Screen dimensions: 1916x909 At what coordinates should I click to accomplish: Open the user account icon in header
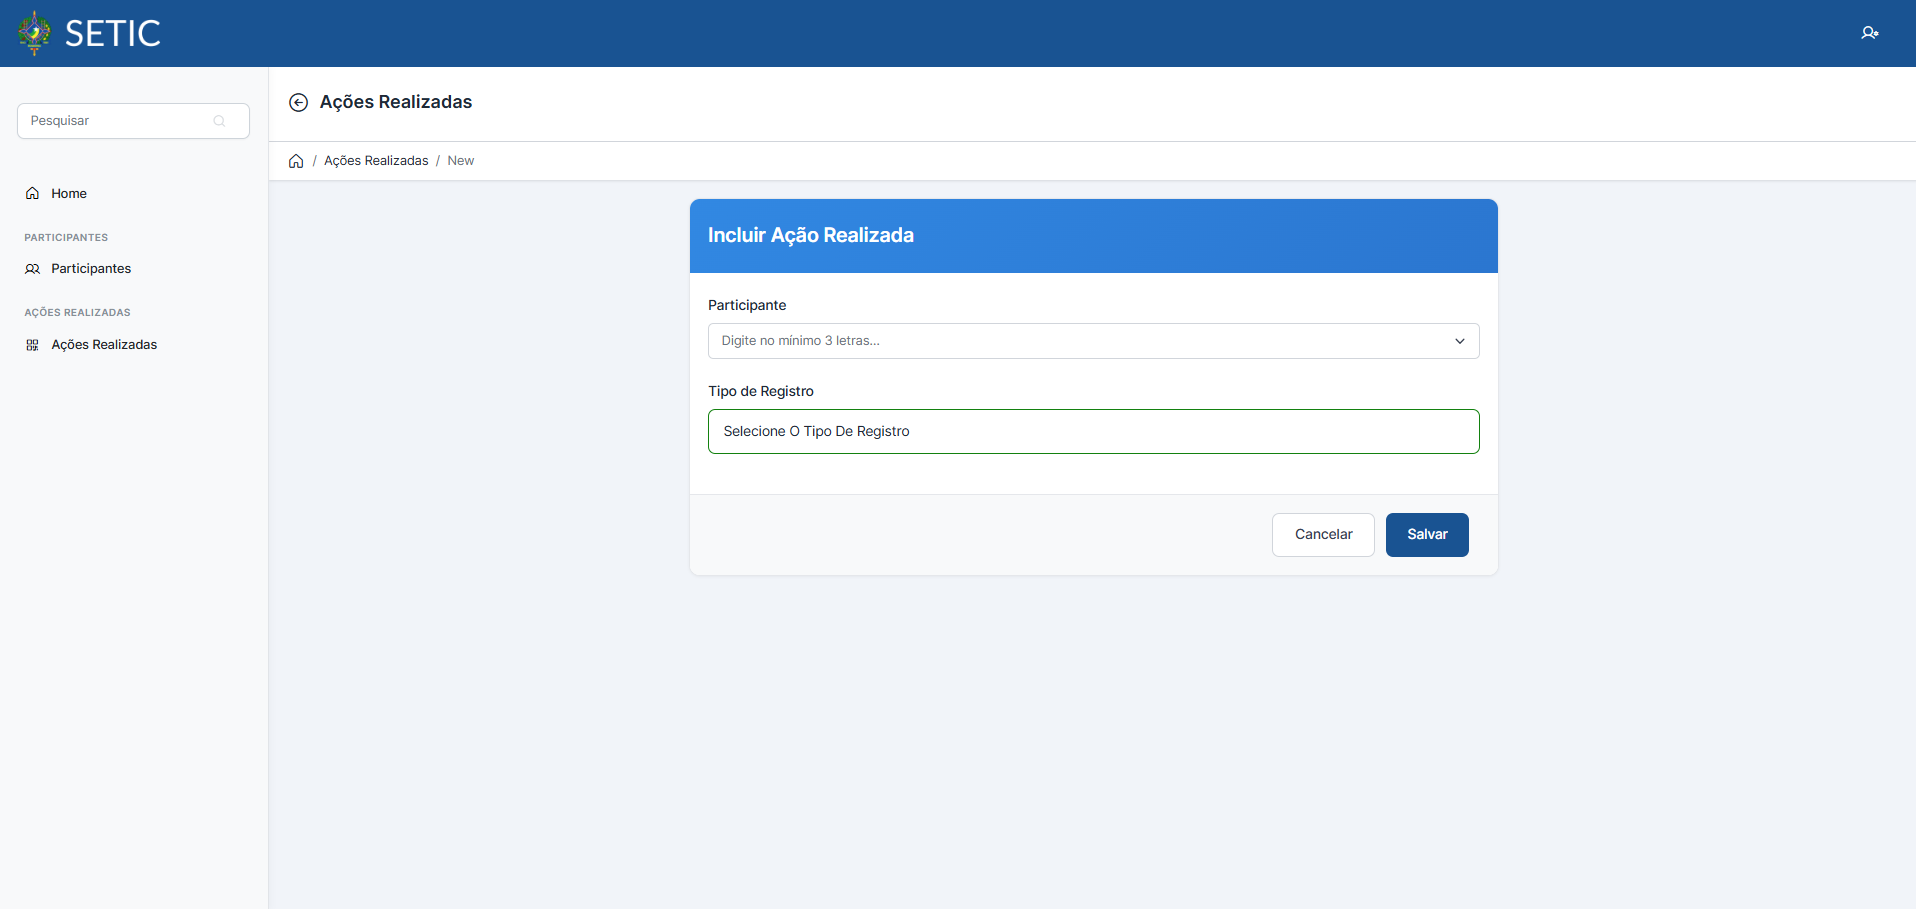pos(1869,33)
